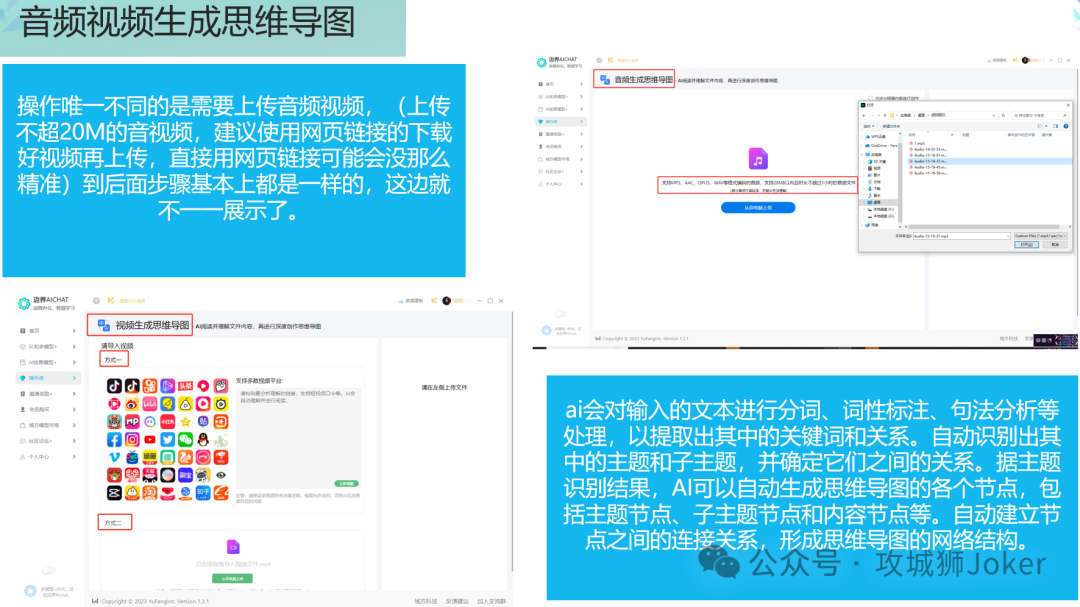Screen dimensions: 1080x607
Task: Click the pink Bilibili platform icon
Action: click(150, 404)
